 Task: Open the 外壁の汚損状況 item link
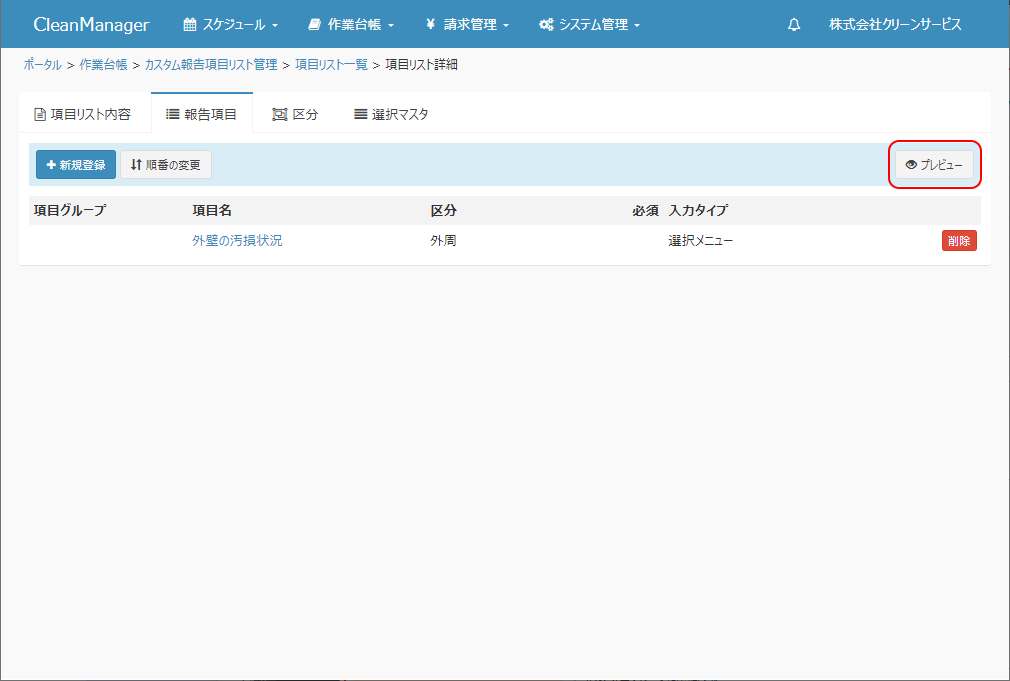click(x=237, y=240)
